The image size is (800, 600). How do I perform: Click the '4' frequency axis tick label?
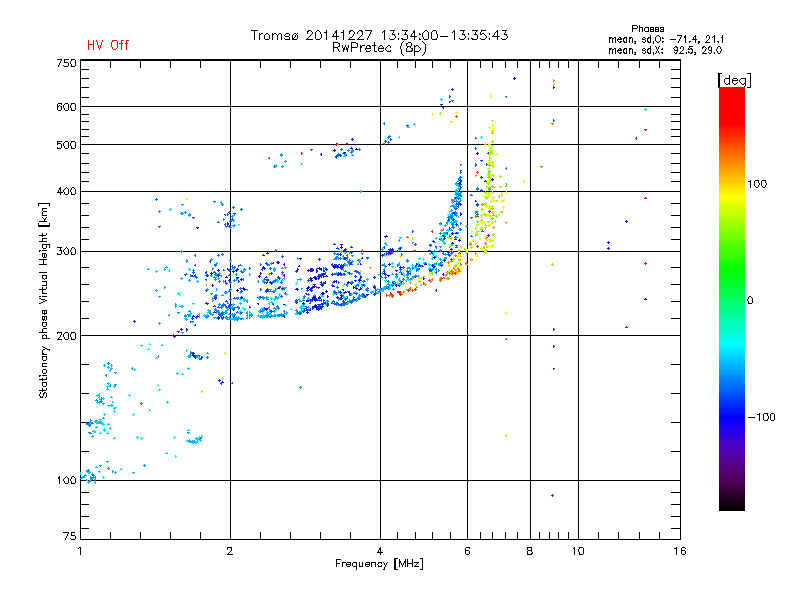point(380,551)
